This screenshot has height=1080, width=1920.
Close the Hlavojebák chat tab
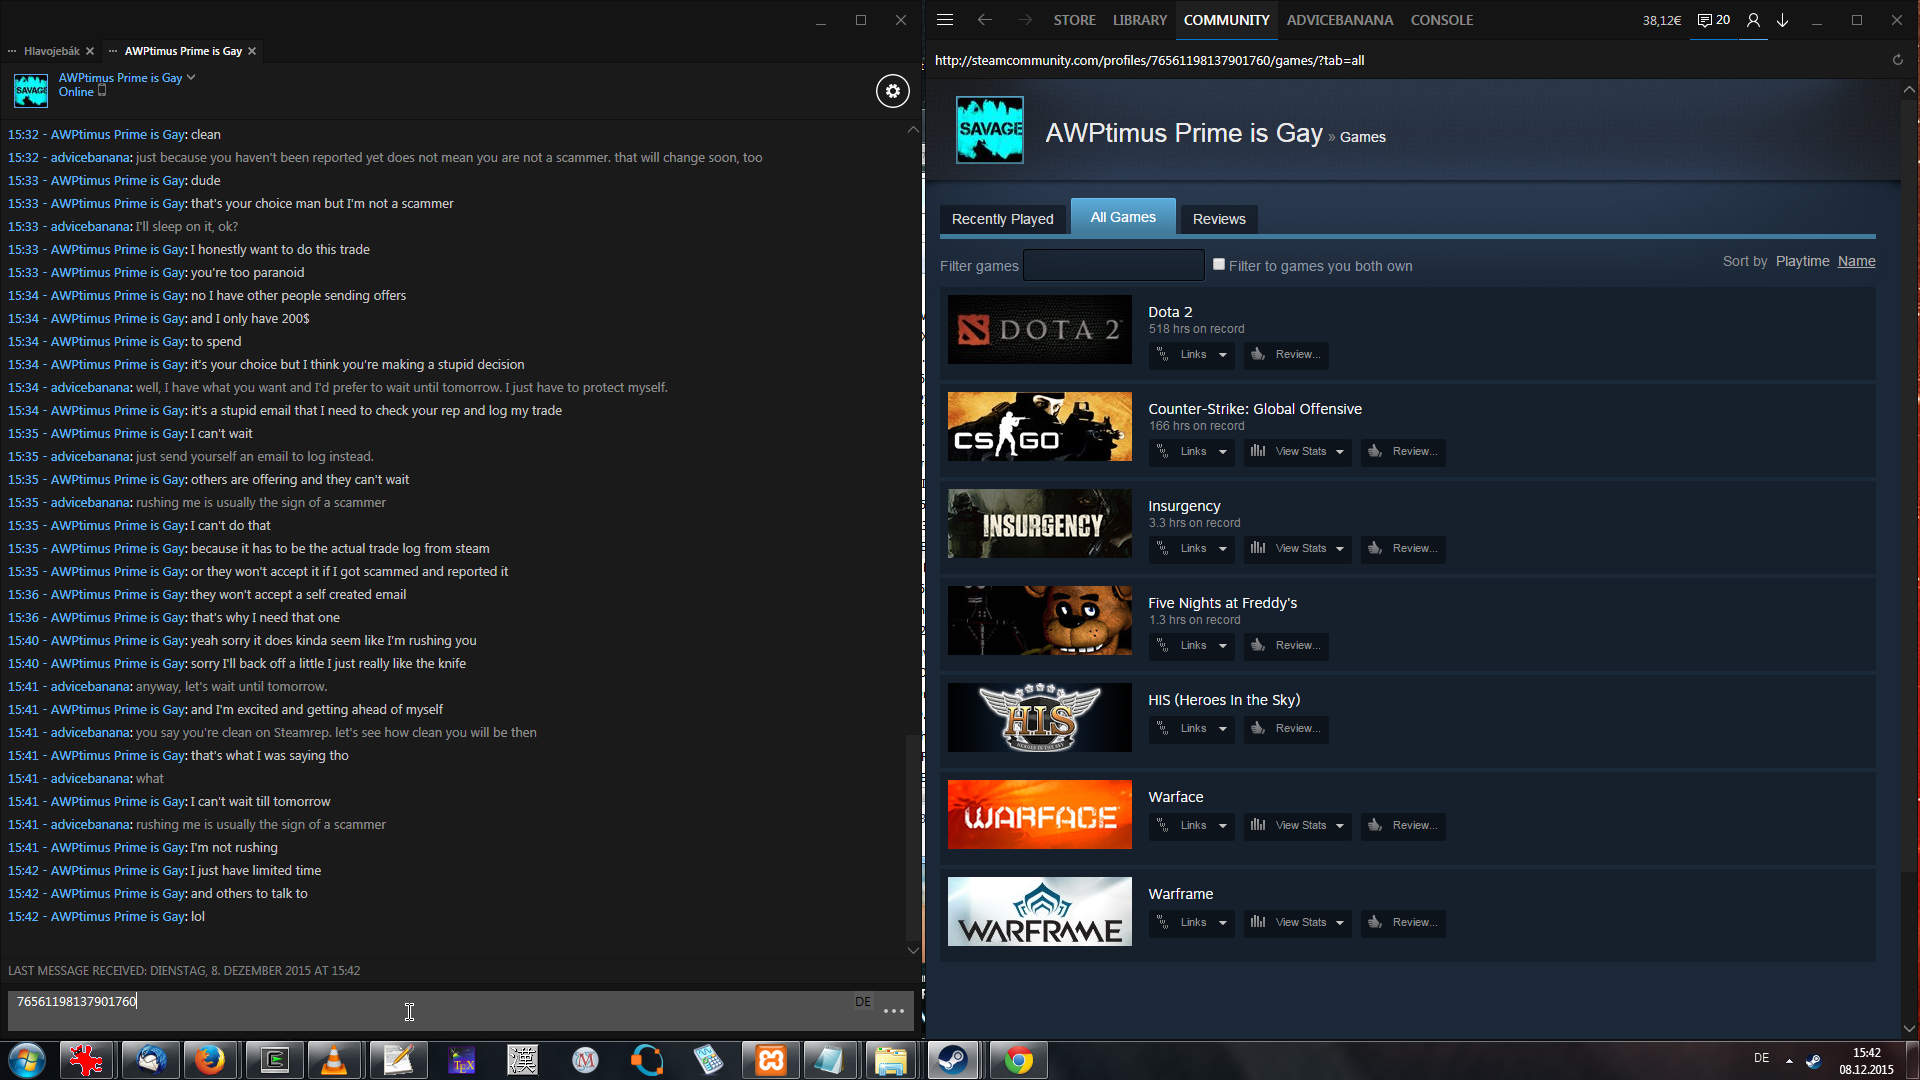pyautogui.click(x=90, y=51)
